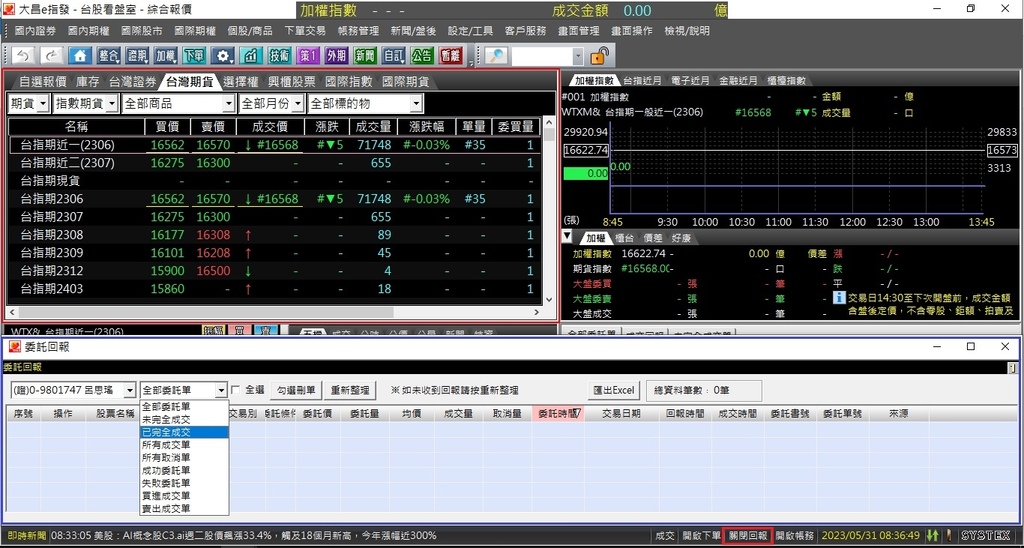The width and height of the screenshot is (1024, 548).
Task: Click the redo forward arrow toolbar icon
Action: 52,56
